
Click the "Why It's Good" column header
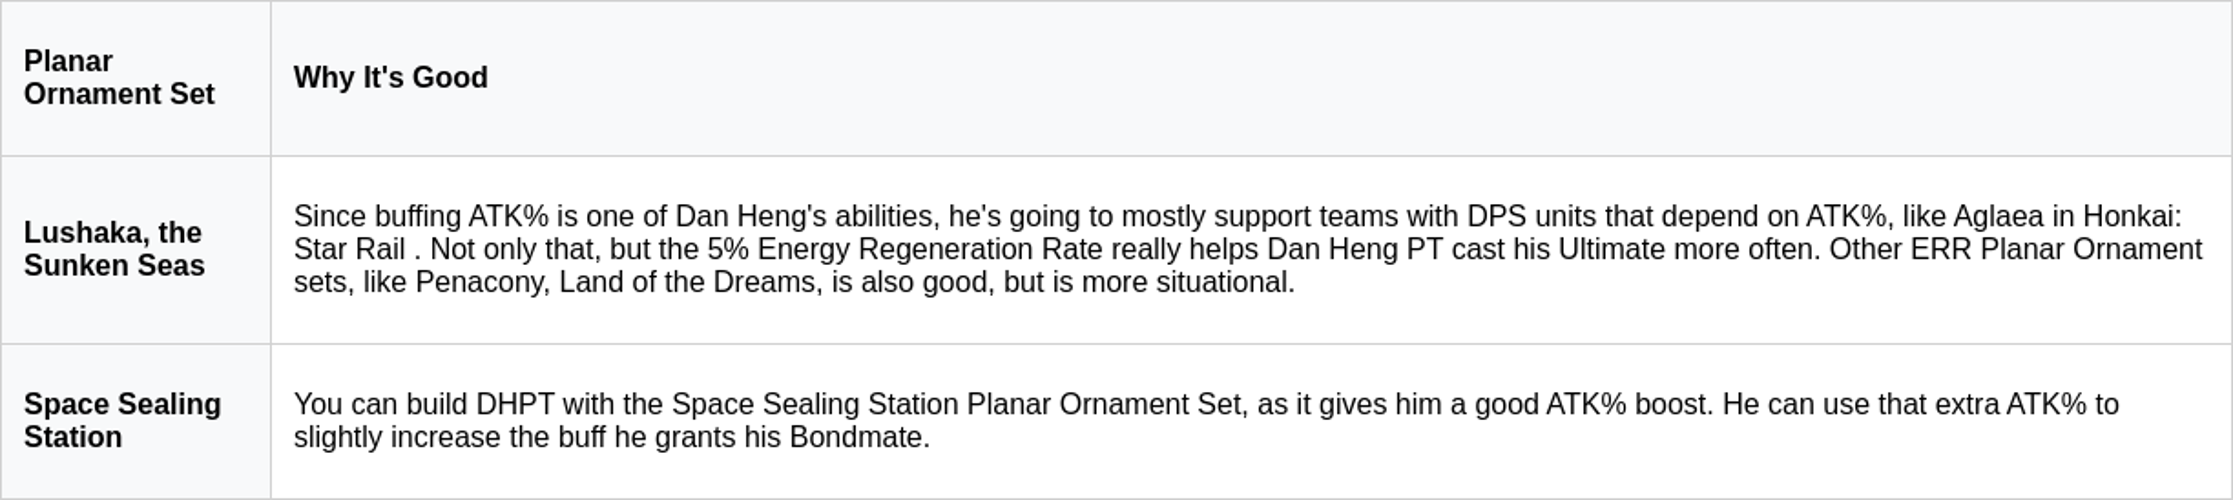coord(390,78)
